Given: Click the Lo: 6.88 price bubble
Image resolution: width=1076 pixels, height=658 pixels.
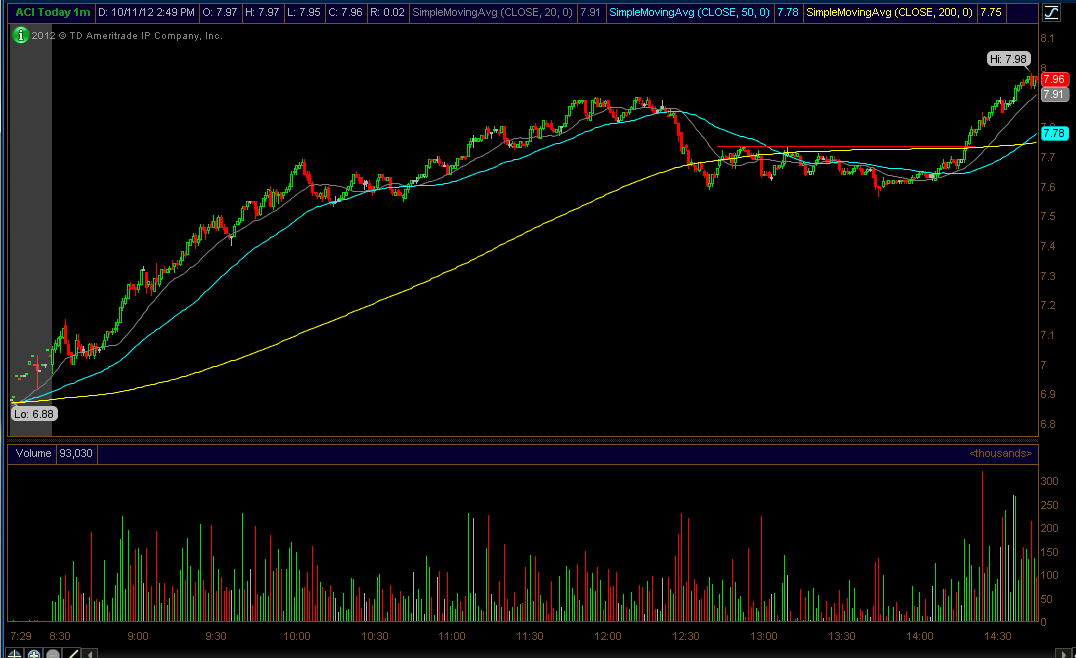Looking at the screenshot, I should click(34, 414).
